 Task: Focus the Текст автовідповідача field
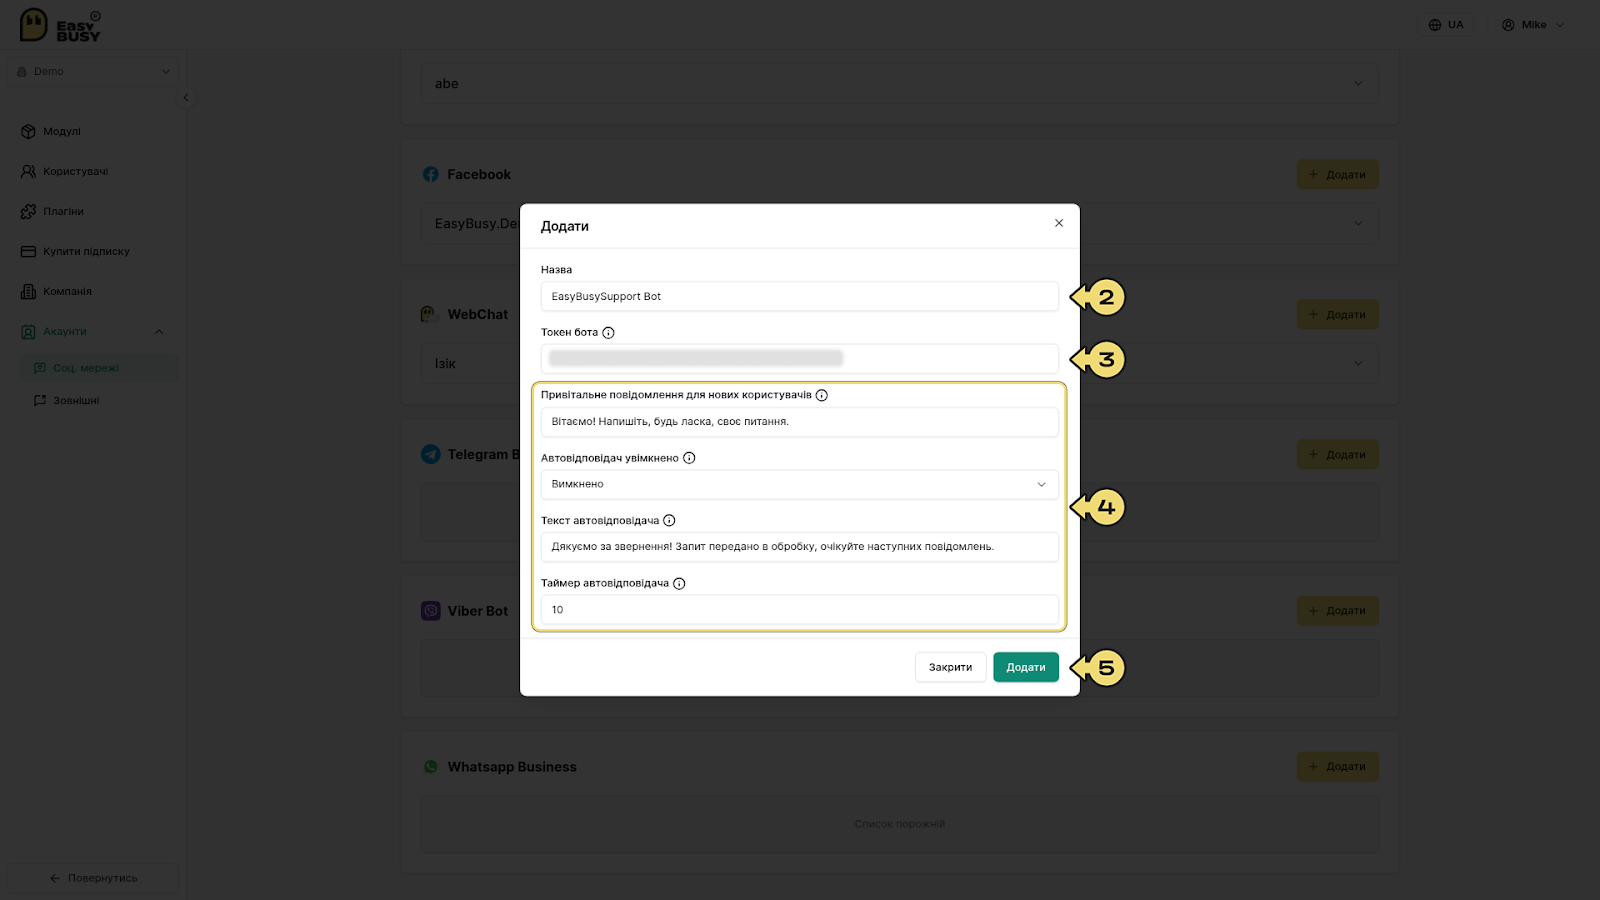point(800,547)
